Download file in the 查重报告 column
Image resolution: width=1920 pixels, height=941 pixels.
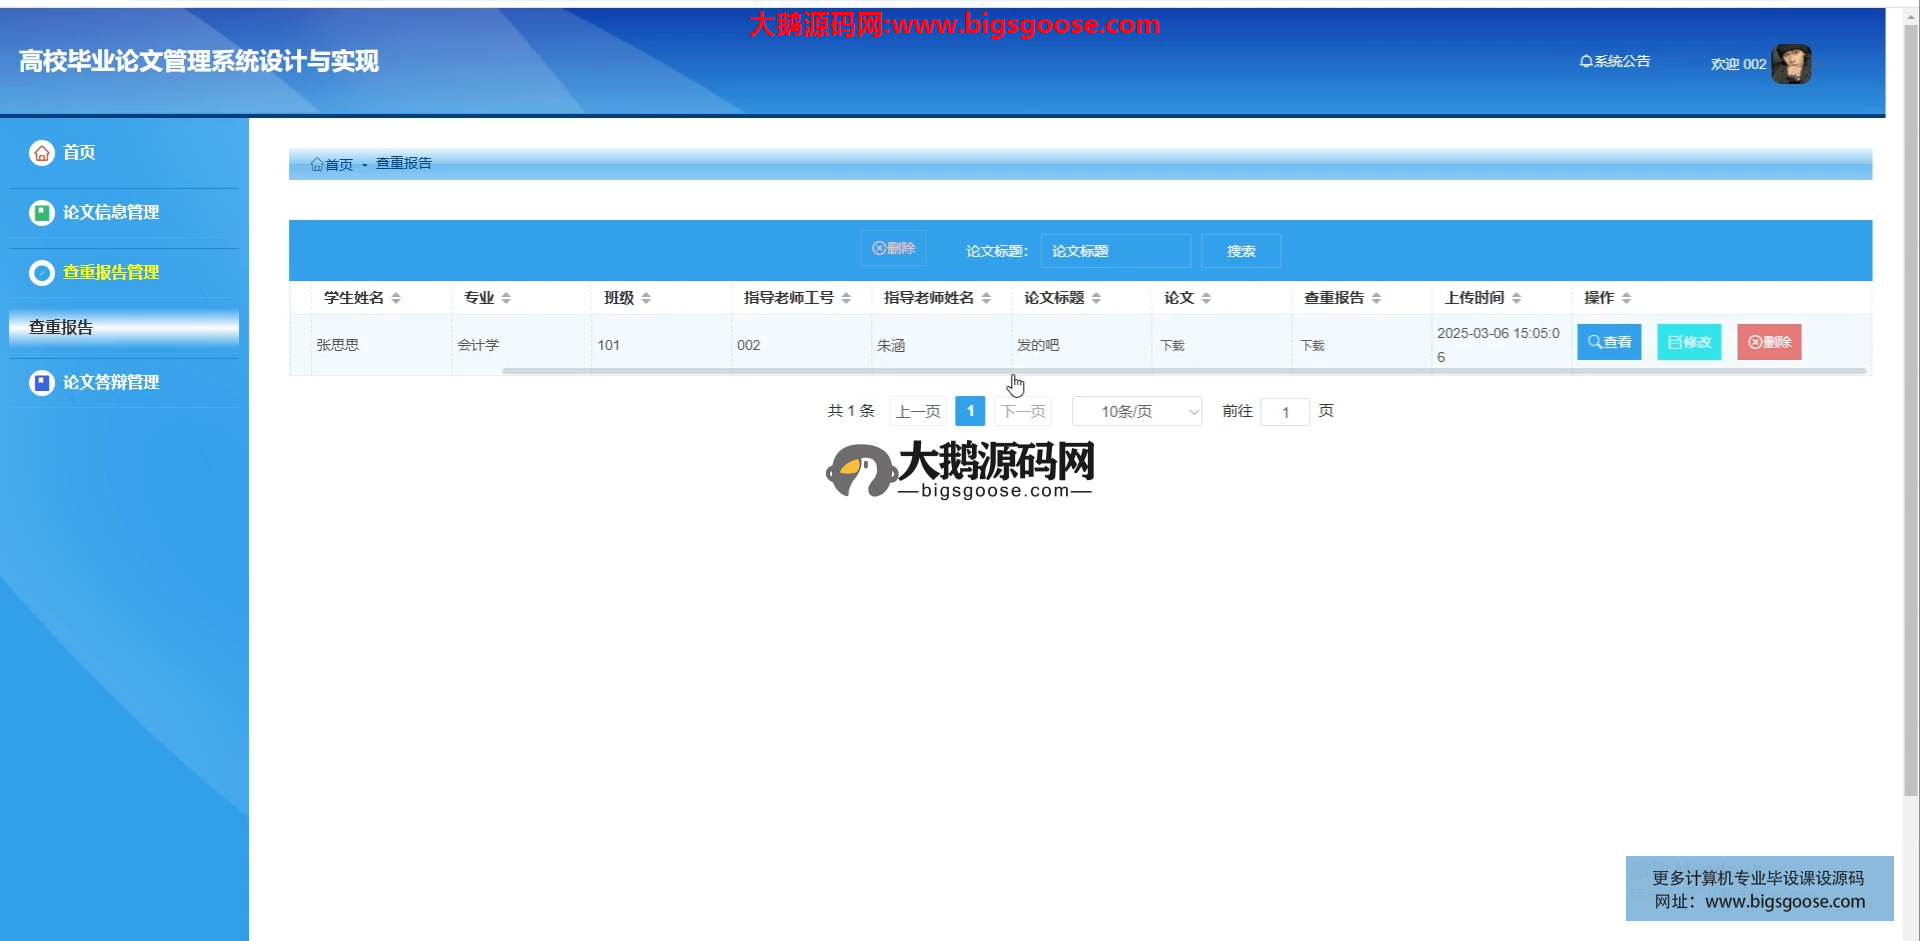[x=1312, y=346]
